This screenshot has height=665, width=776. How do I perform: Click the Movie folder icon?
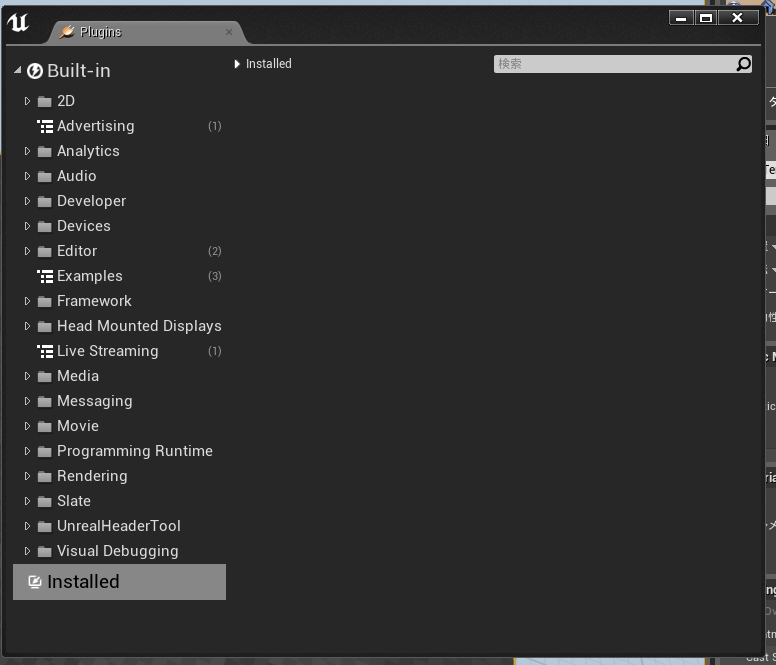(45, 427)
